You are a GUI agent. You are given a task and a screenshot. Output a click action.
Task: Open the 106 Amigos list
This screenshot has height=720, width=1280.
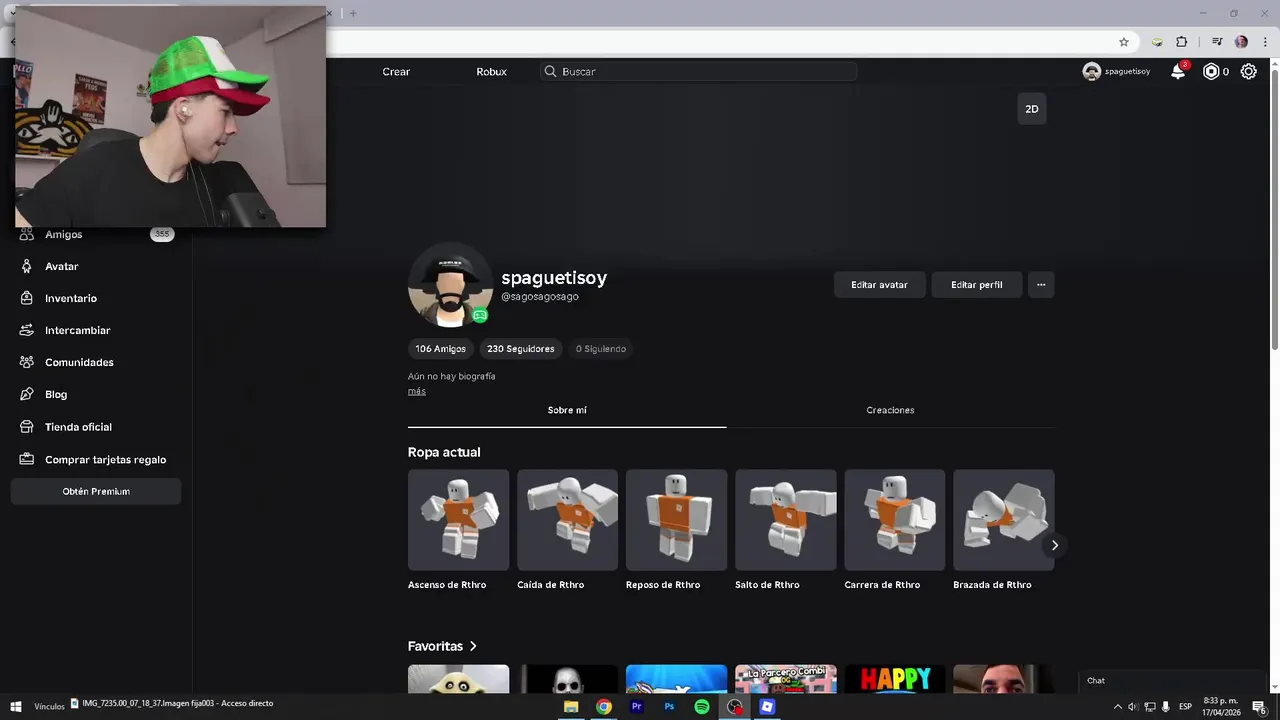440,349
